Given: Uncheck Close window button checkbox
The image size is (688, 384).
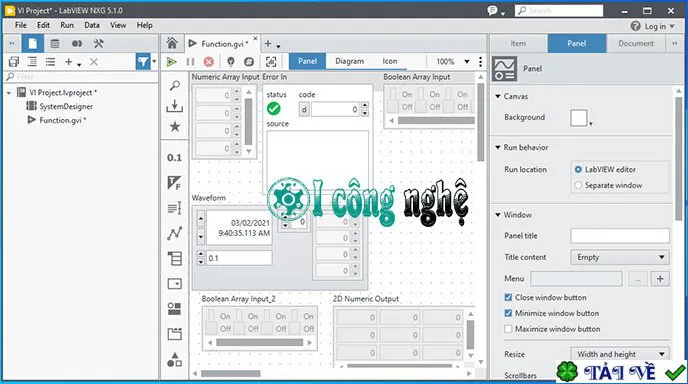Looking at the screenshot, I should (x=508, y=298).
